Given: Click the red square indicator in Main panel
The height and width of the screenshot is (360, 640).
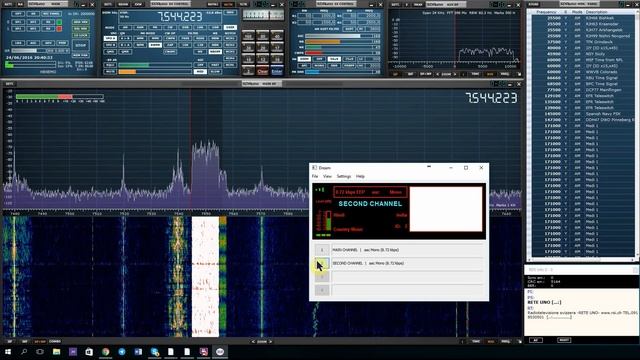Looking at the screenshot, I should tap(59, 29).
